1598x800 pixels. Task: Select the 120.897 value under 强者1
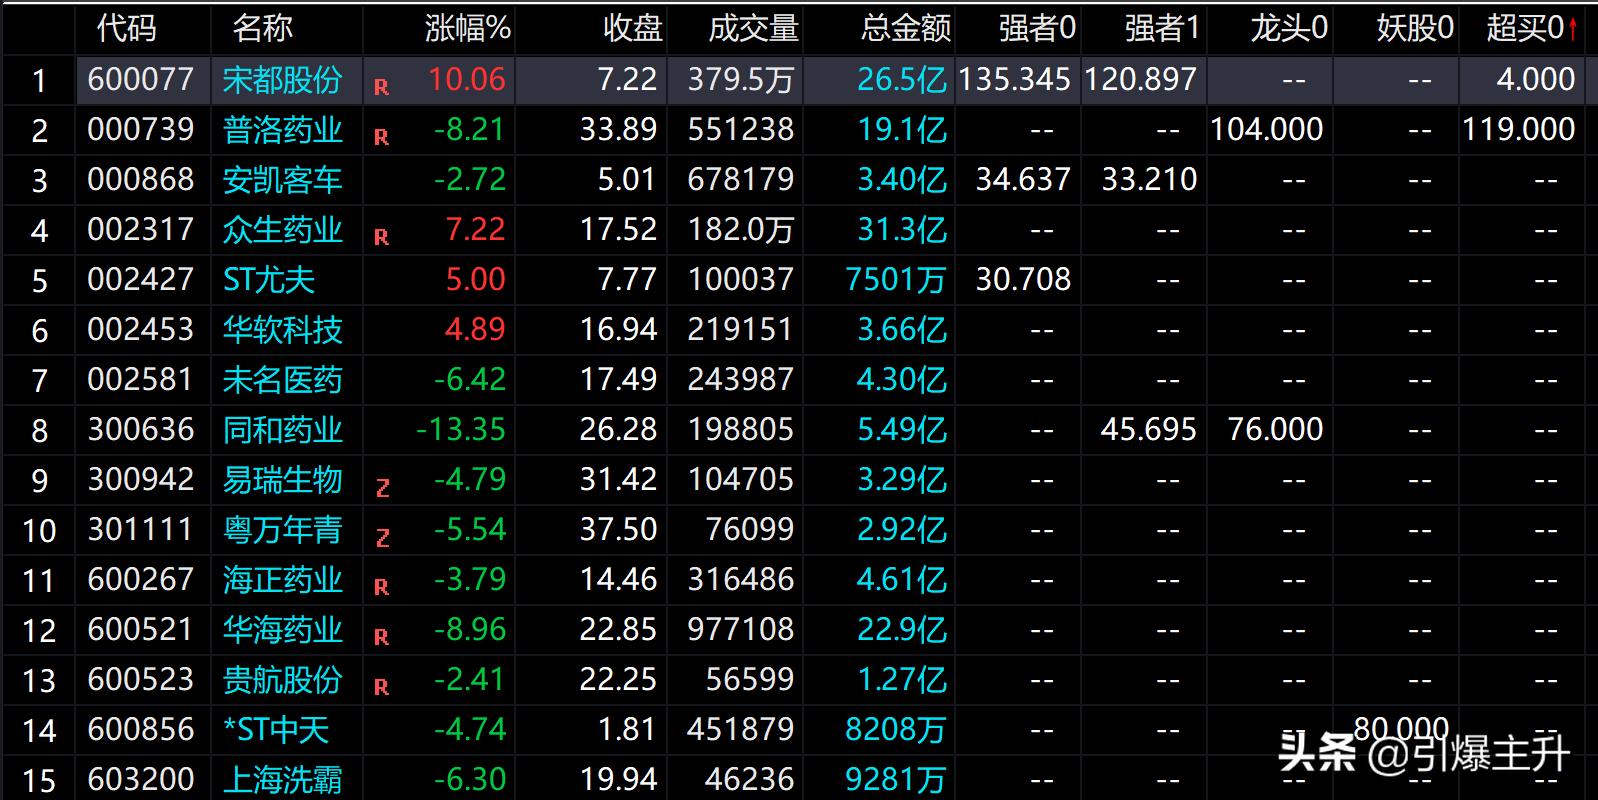click(1141, 79)
